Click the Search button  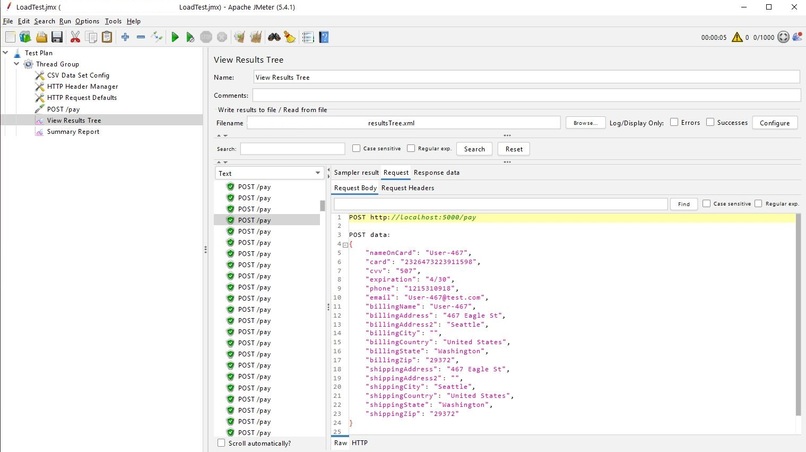(474, 149)
